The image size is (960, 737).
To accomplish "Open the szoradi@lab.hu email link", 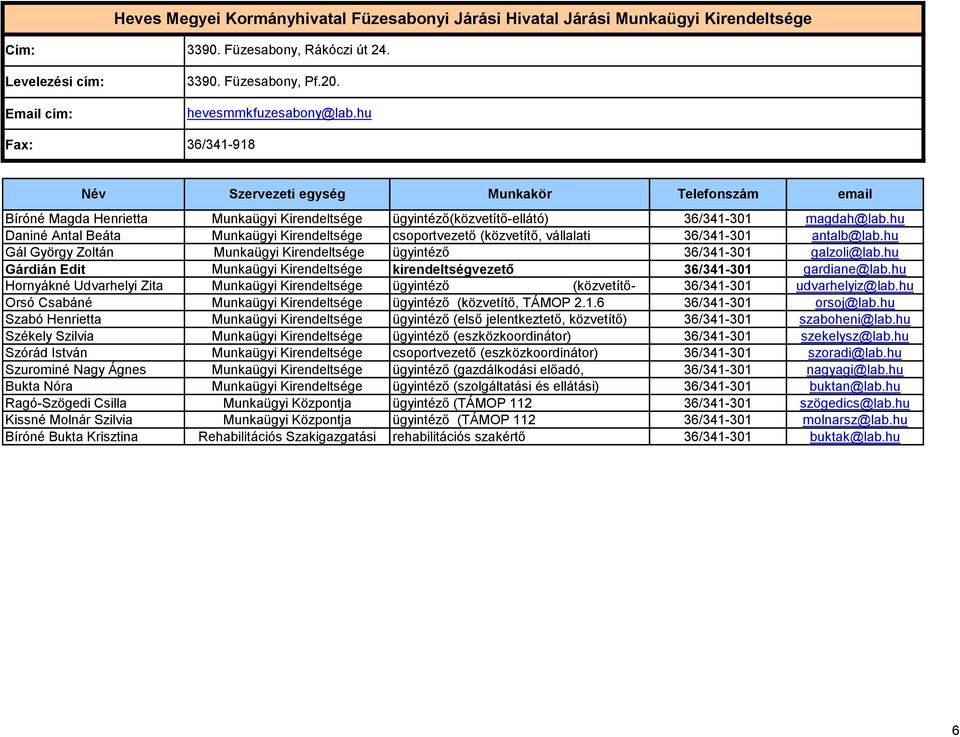I will coord(855,353).
